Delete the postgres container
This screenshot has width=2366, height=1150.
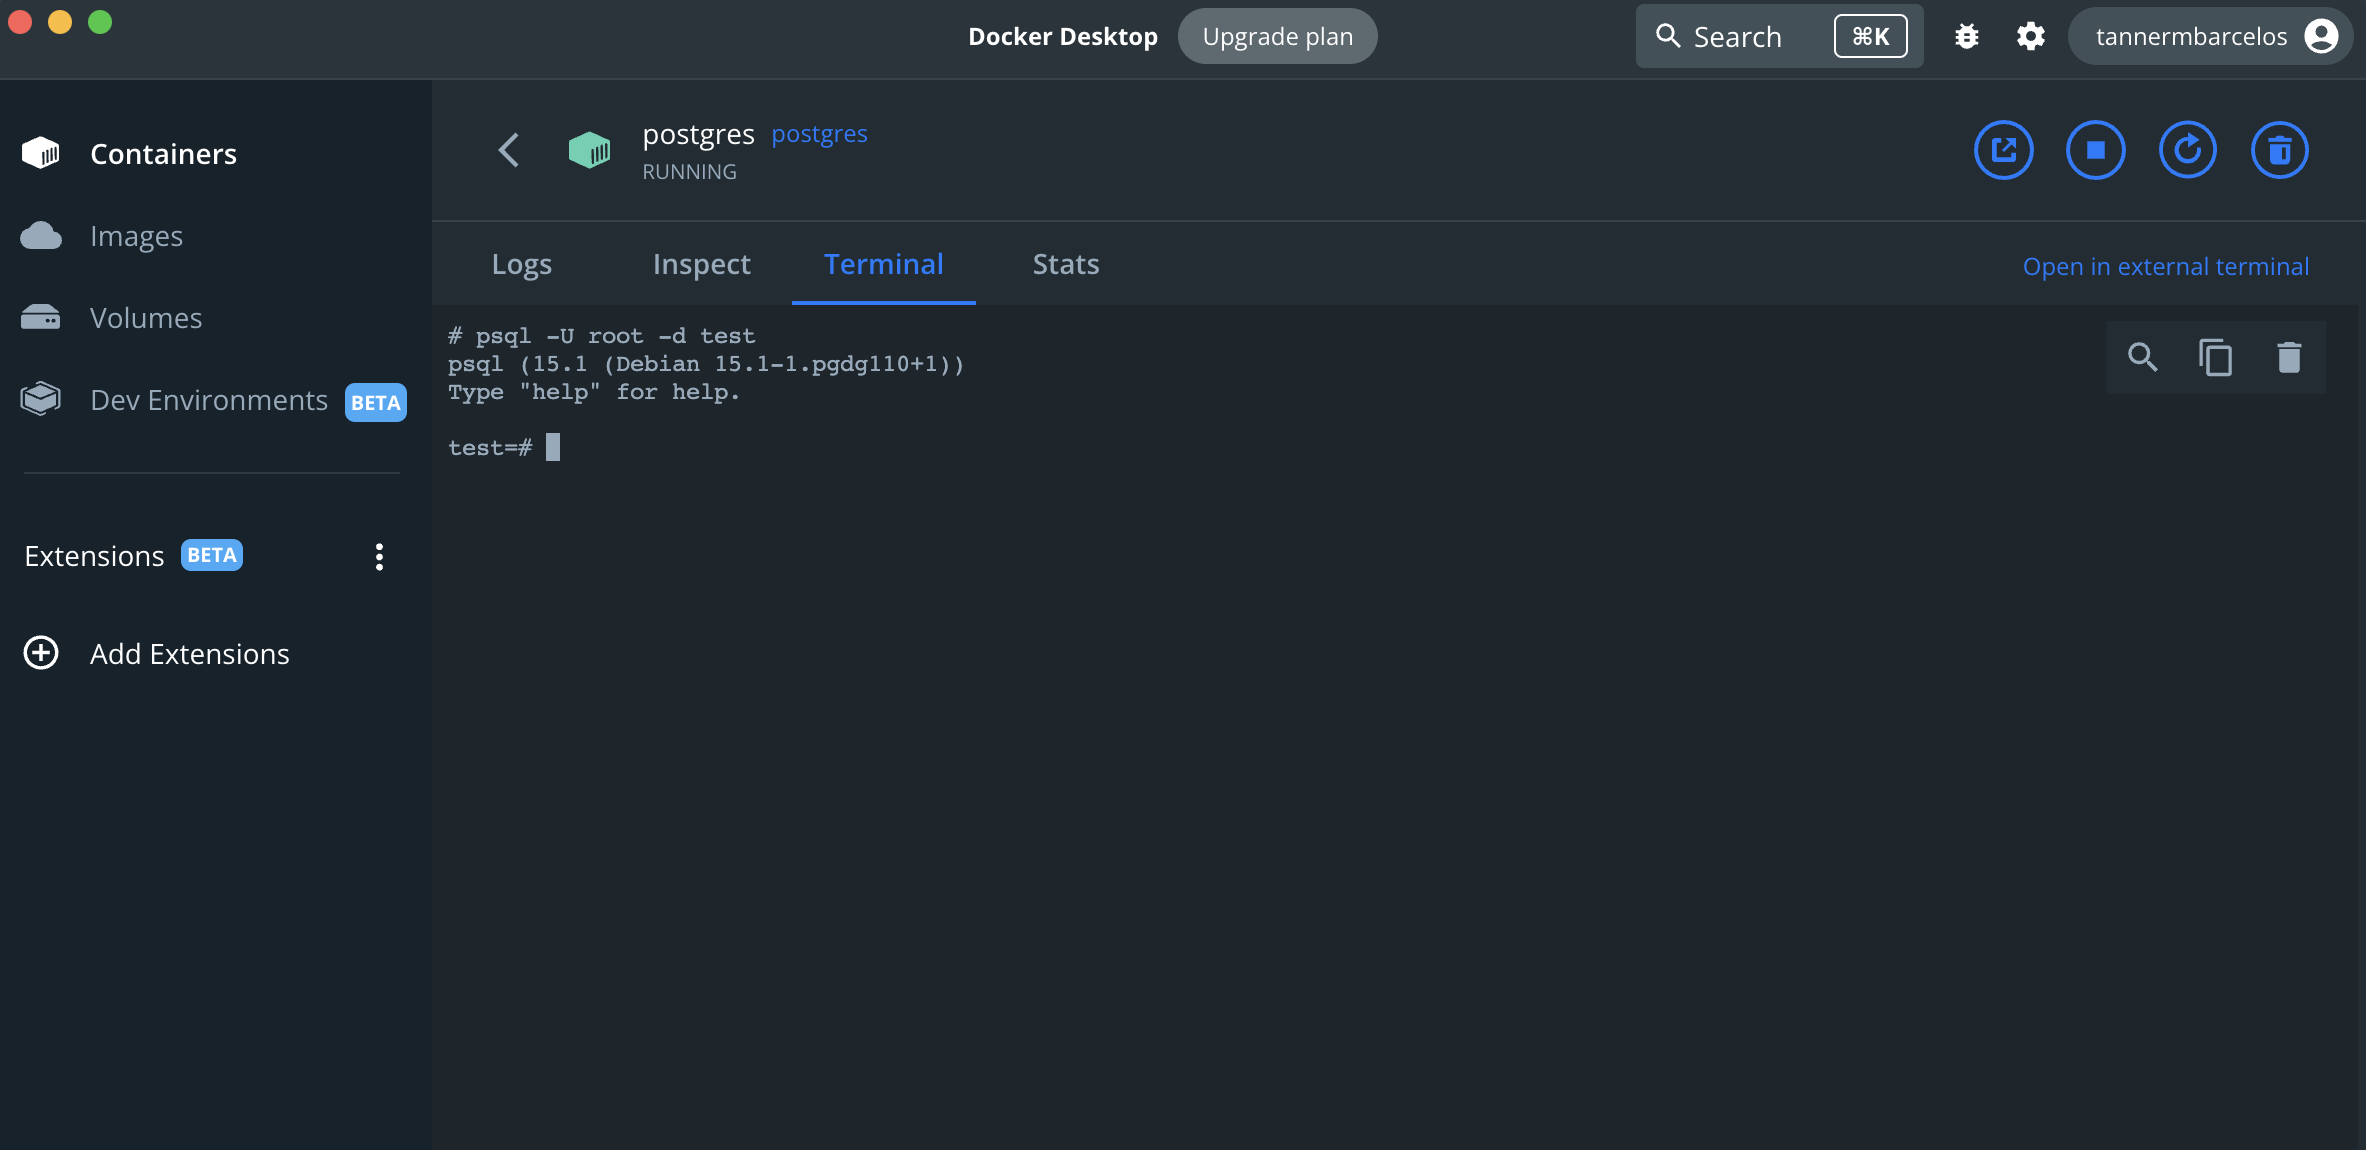coord(2279,150)
